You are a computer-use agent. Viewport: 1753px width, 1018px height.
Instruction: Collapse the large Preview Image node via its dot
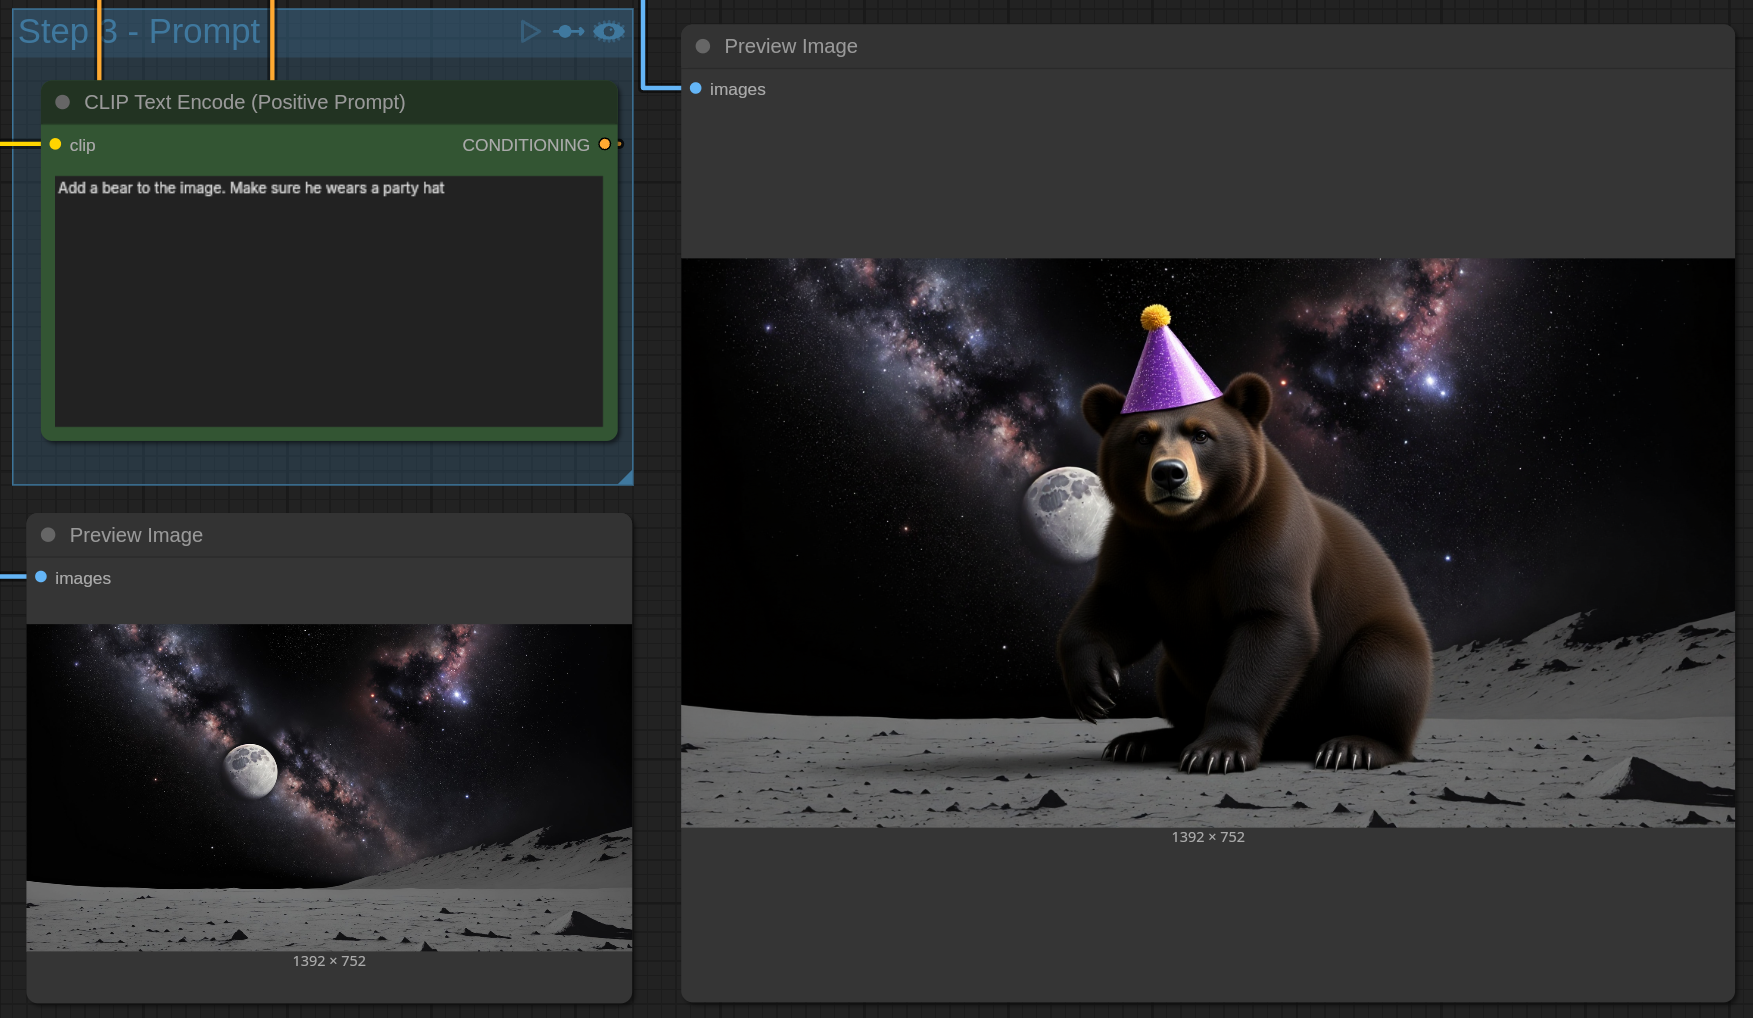click(703, 46)
